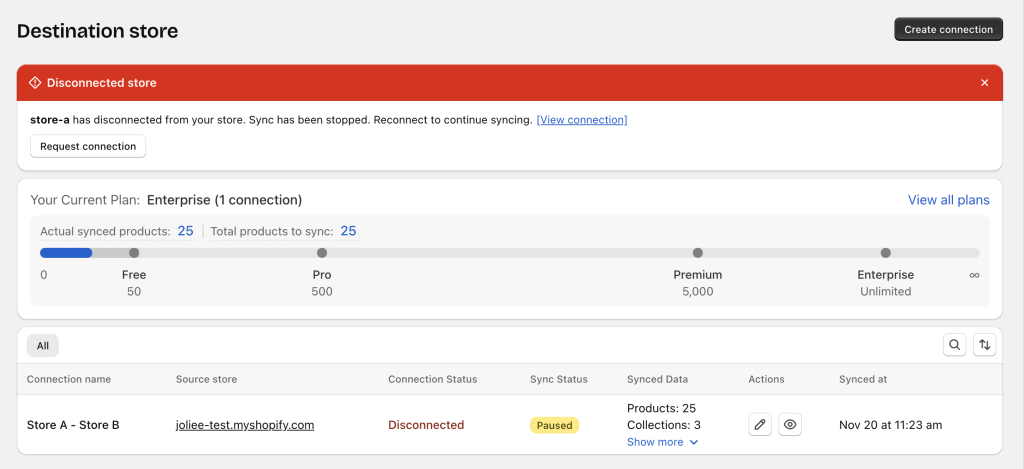Image resolution: width=1024 pixels, height=469 pixels.
Task: Open the search icon above the connections table
Action: coord(955,345)
